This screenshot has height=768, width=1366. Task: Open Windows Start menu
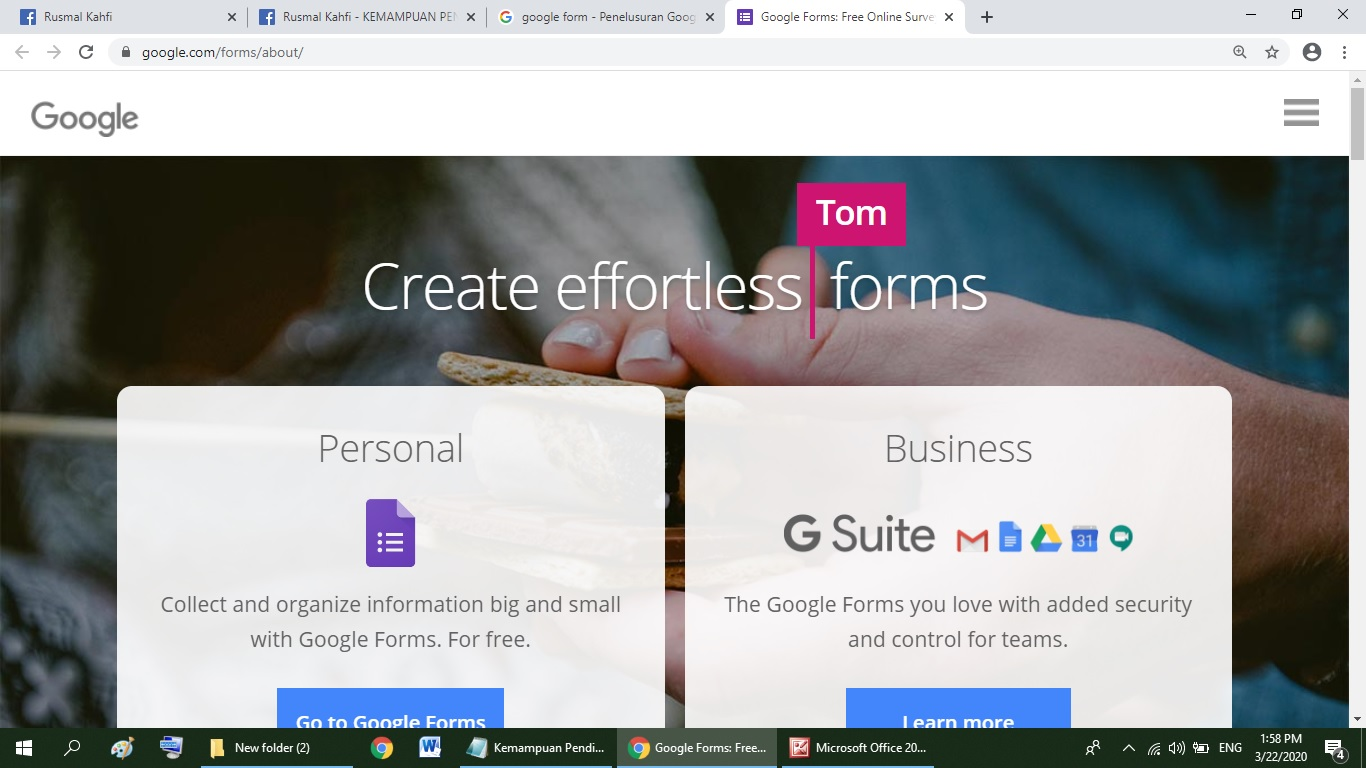[24, 747]
